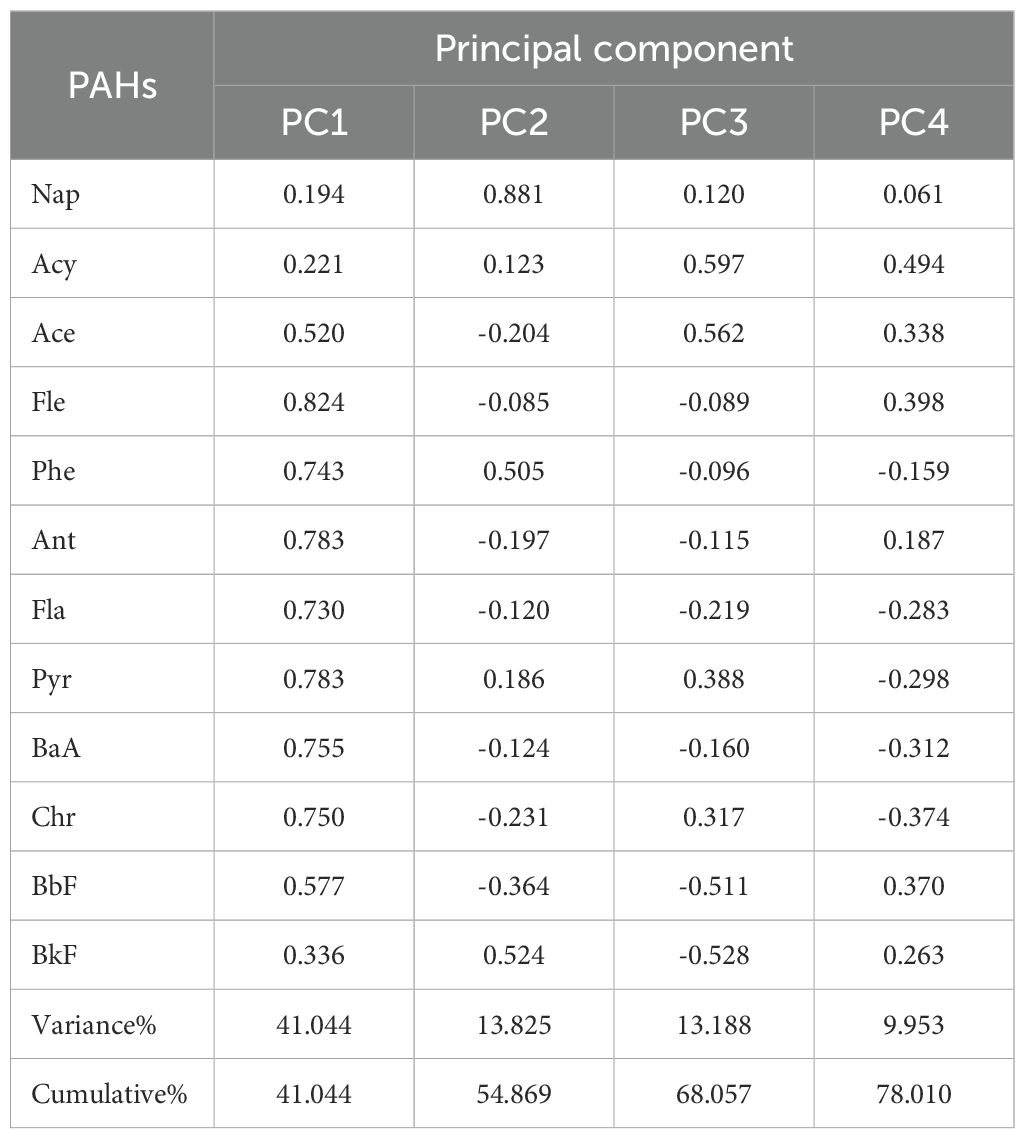
Task: Select the Chr PC4 value -0.374
Action: [914, 817]
